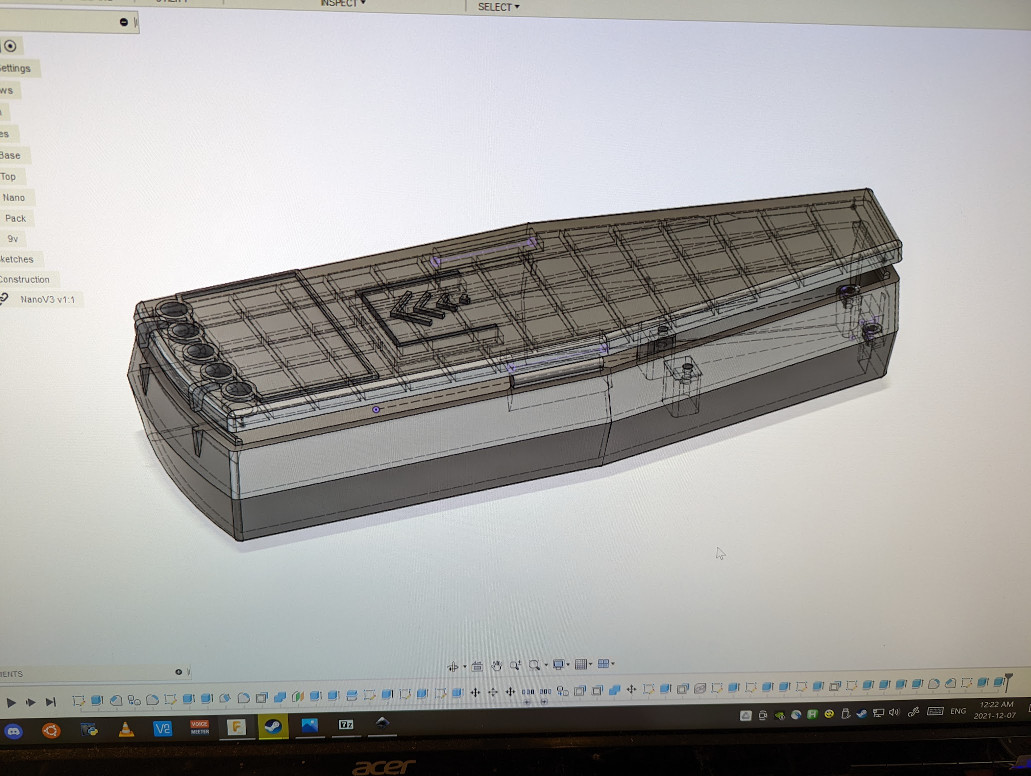Play the design timeline
Screen dimensions: 1031x776
(11, 702)
